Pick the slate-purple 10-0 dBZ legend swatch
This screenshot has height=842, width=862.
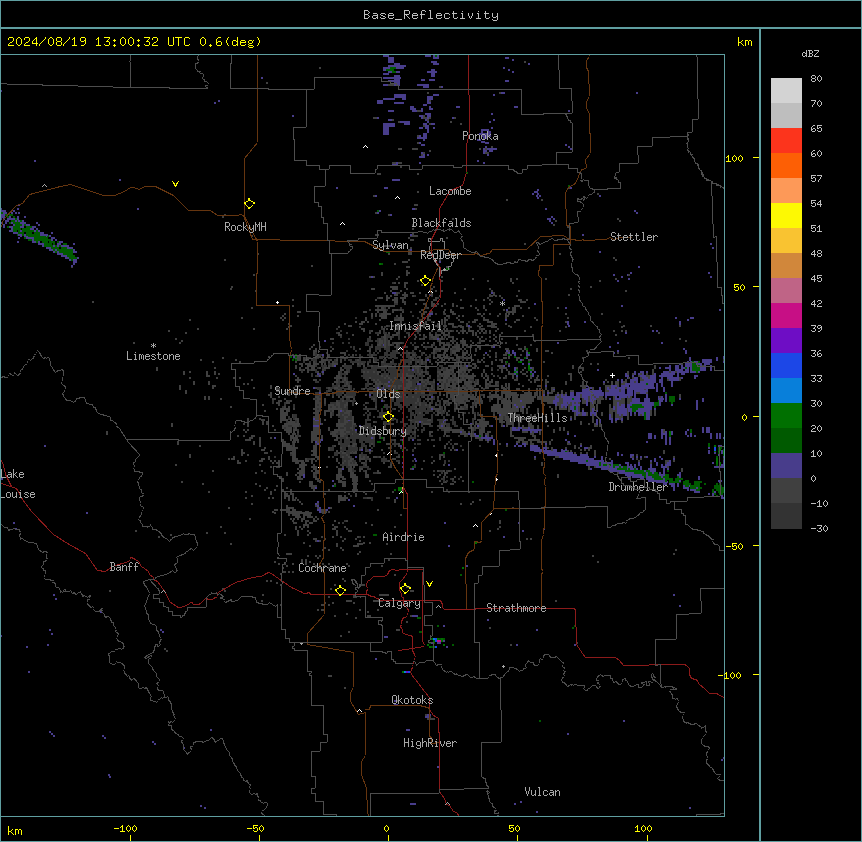pyautogui.click(x=786, y=466)
